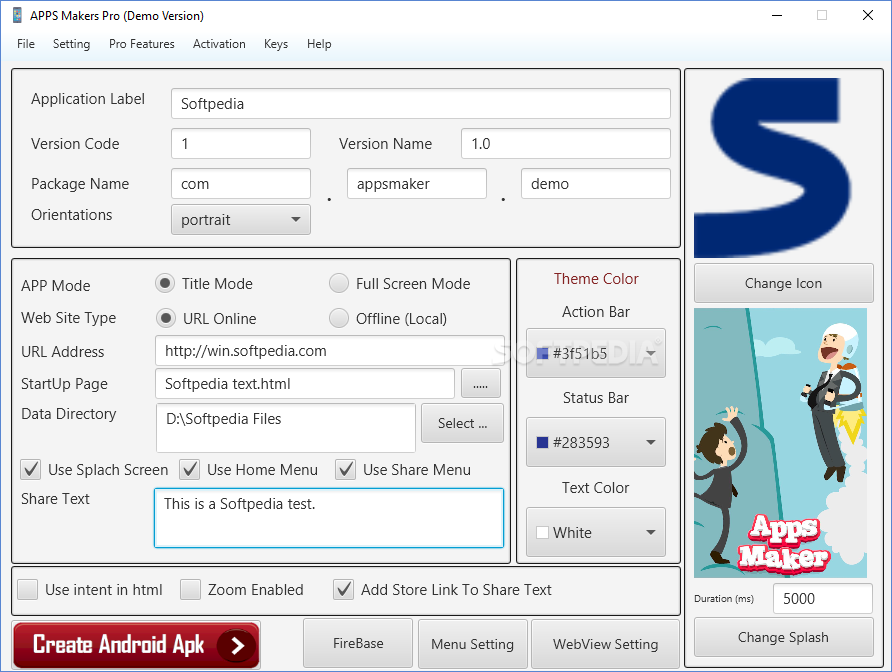Click package name field containing com

(x=241, y=184)
